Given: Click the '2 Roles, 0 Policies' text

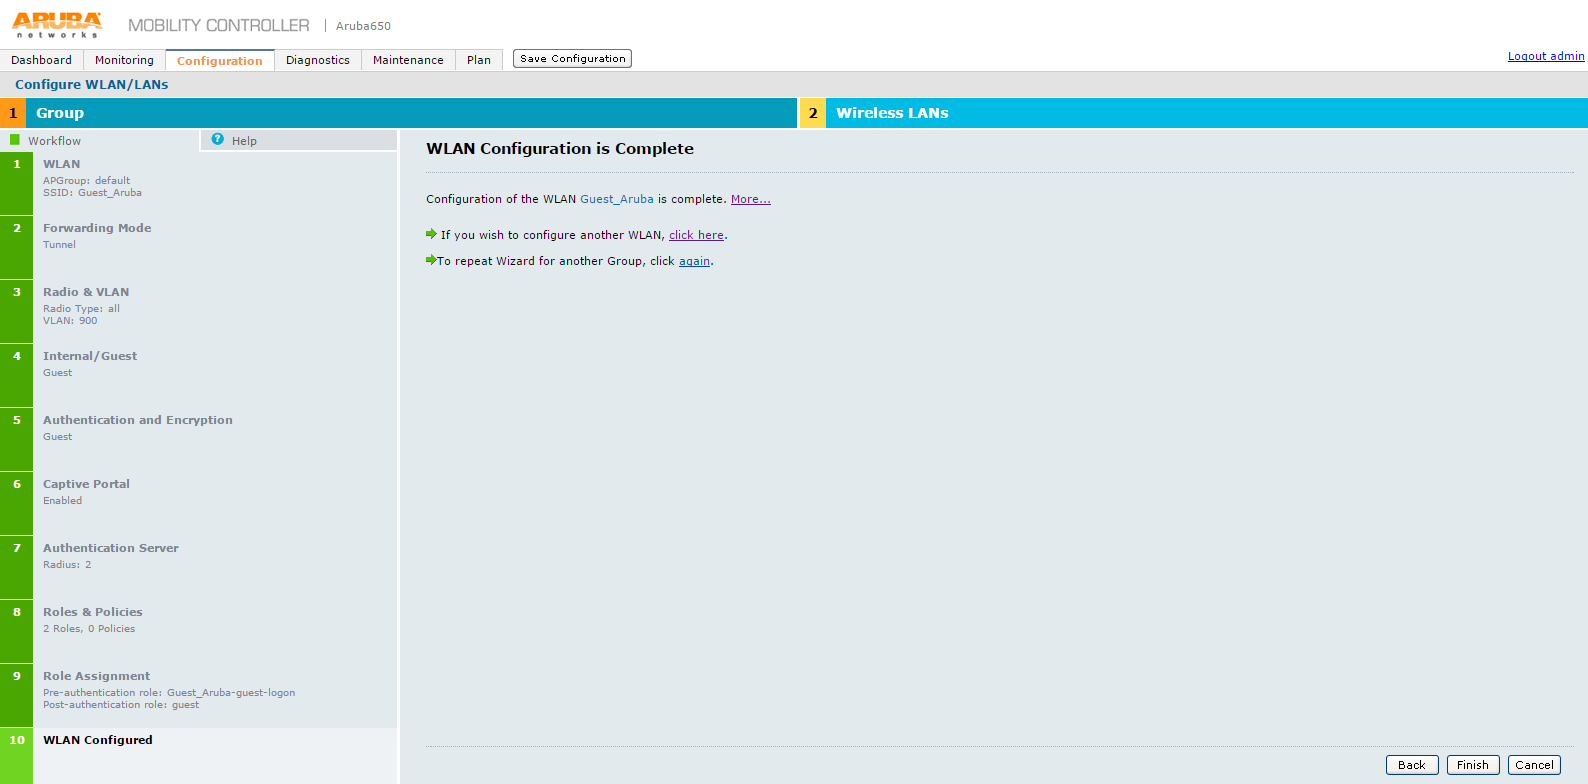Looking at the screenshot, I should pos(89,629).
